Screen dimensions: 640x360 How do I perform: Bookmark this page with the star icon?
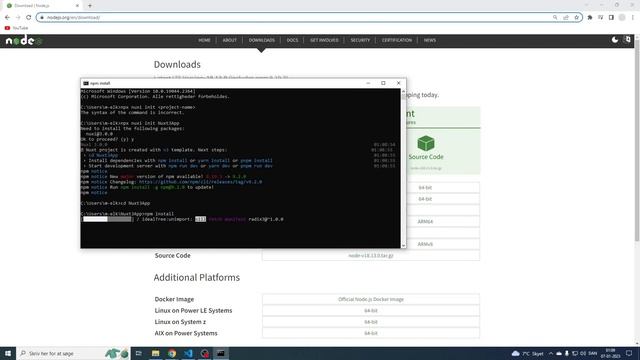coord(576,18)
